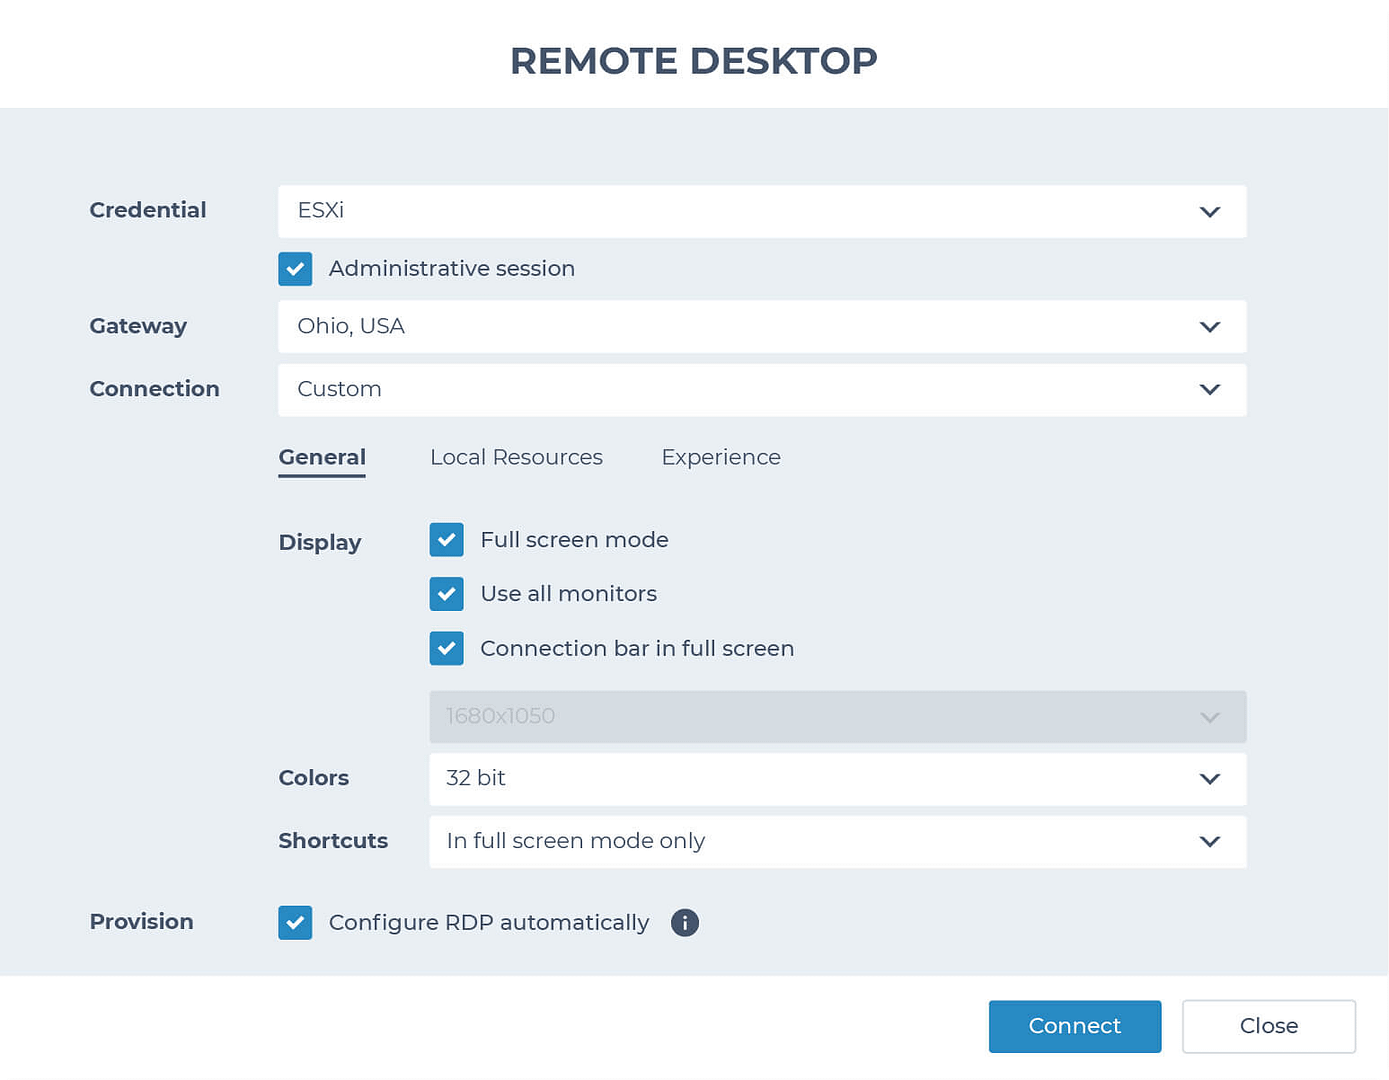1389x1080 pixels.
Task: Open the Colors dropdown set to 32 bit
Action: point(838,779)
